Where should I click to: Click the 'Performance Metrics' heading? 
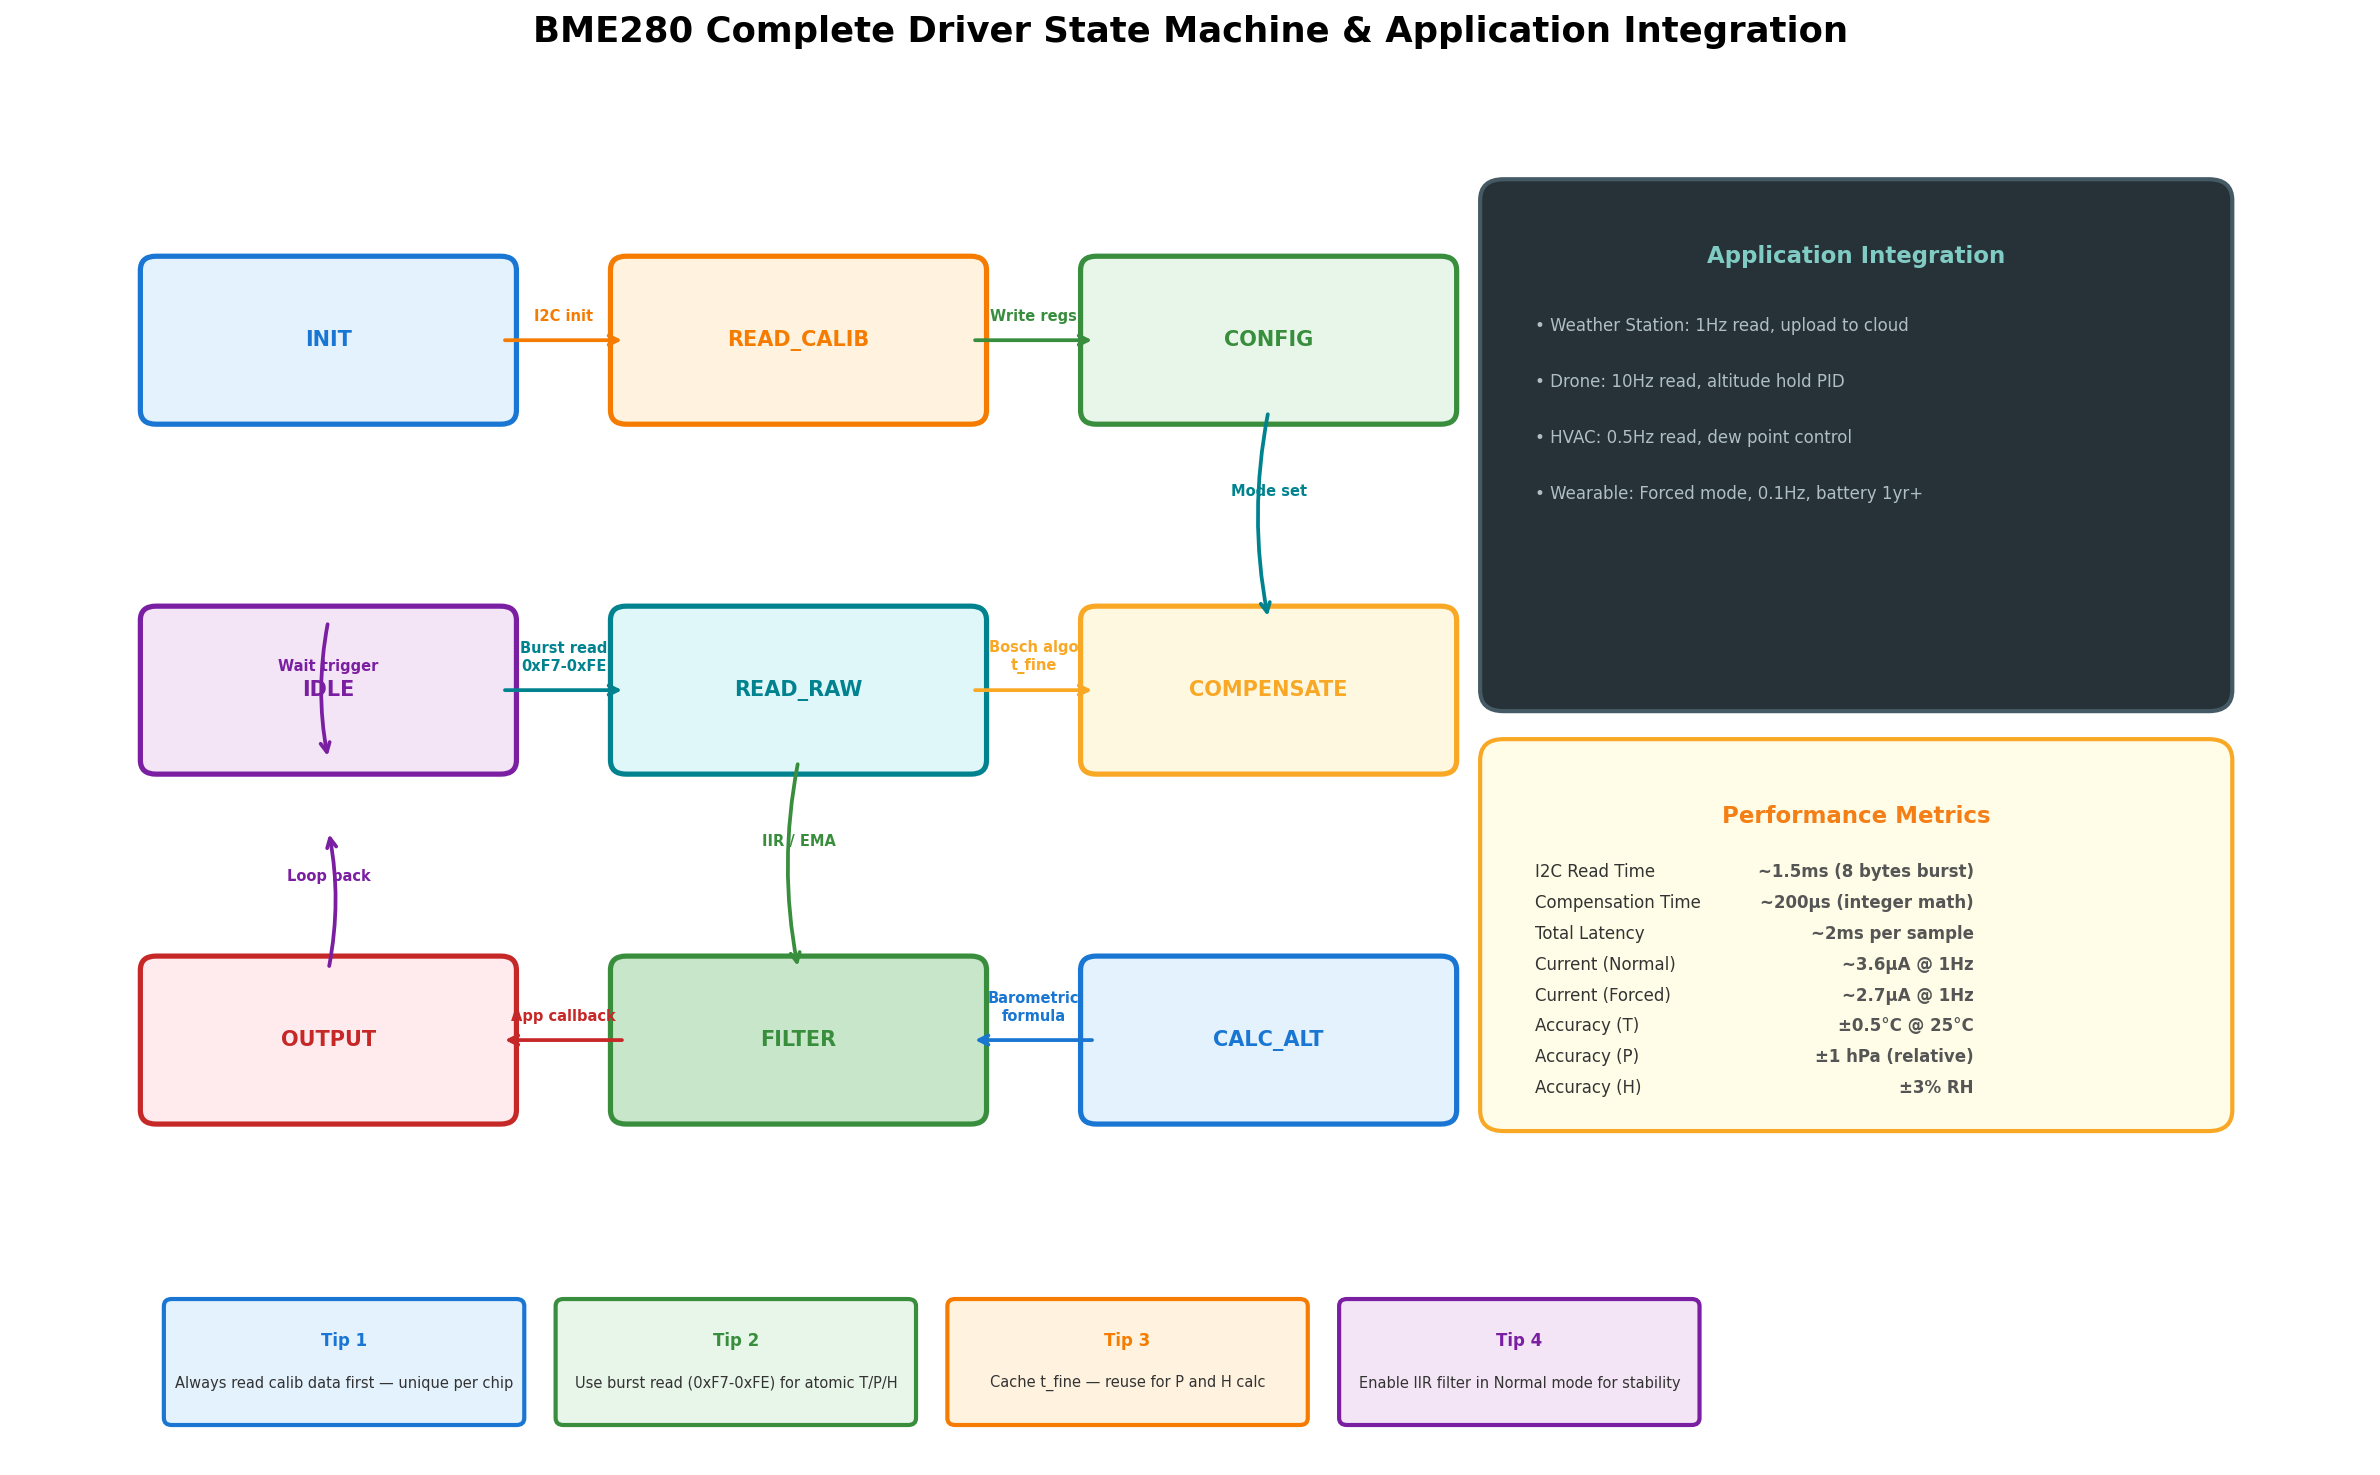1855,816
